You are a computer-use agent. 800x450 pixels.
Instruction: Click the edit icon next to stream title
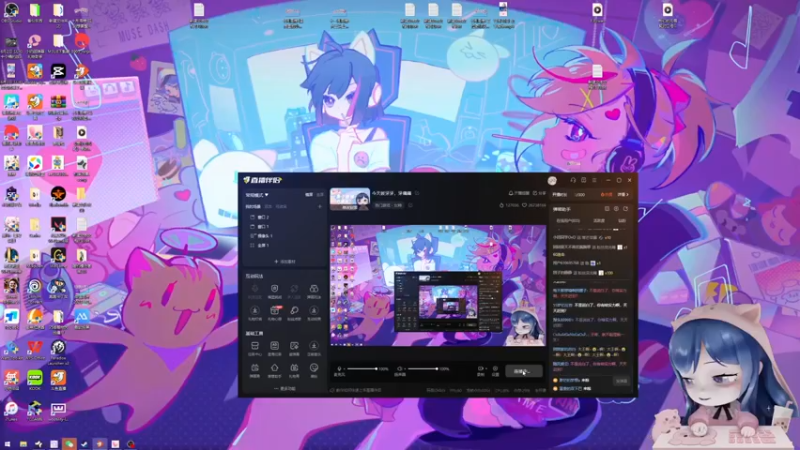point(417,193)
